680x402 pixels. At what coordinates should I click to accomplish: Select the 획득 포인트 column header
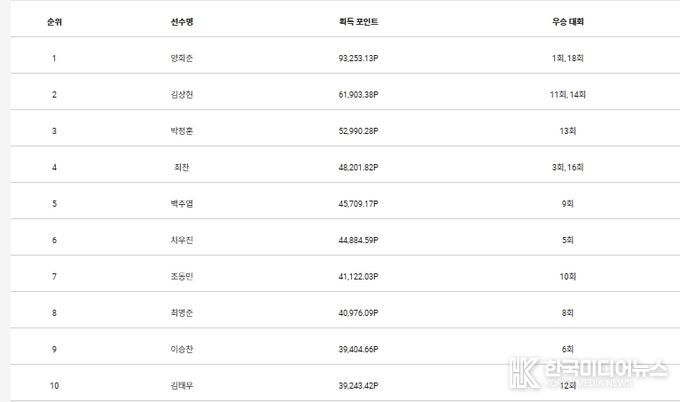(358, 21)
